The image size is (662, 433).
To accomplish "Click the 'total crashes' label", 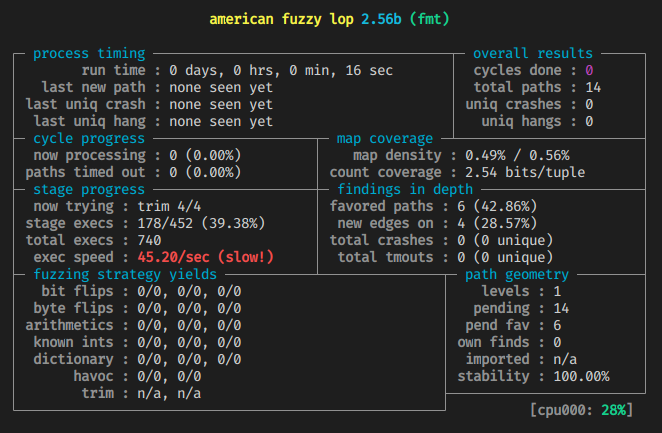I will click(381, 240).
